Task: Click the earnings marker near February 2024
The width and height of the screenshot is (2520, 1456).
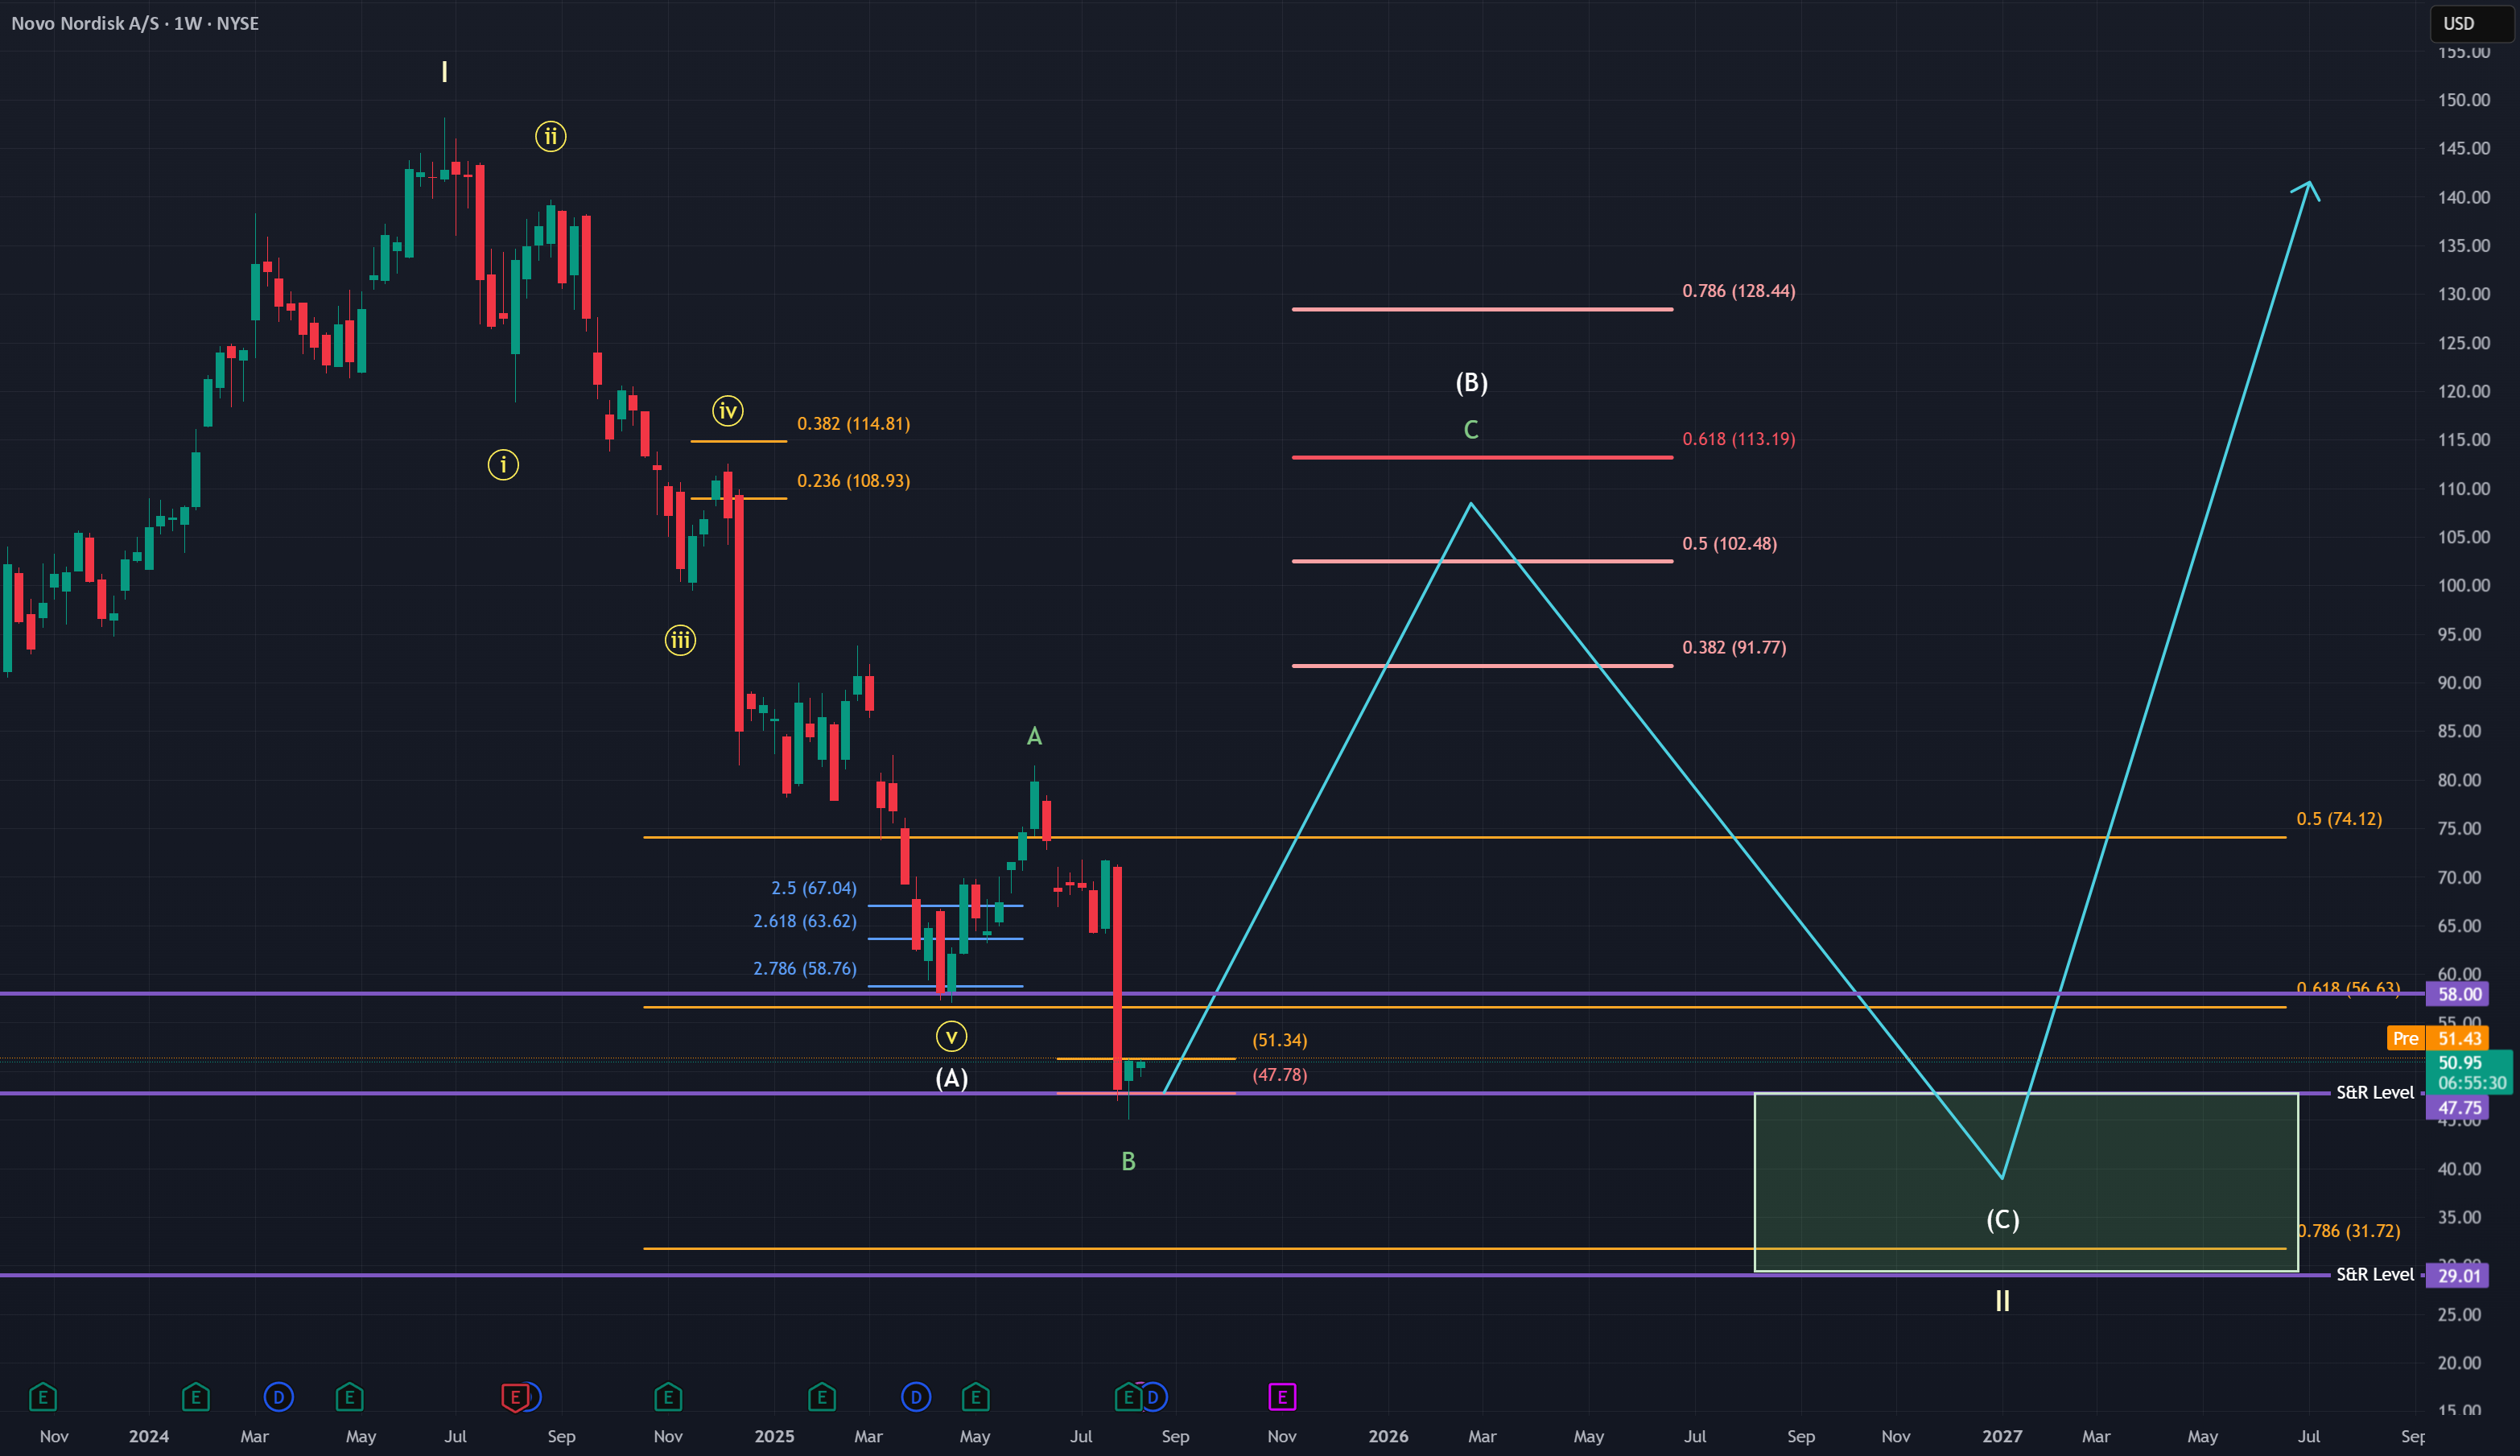Action: point(195,1397)
